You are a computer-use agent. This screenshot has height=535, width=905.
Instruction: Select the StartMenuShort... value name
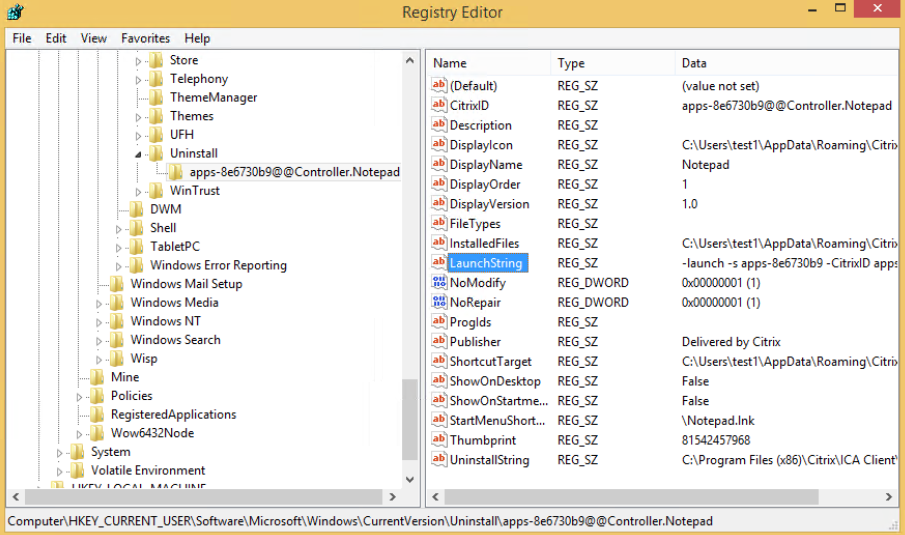coord(497,421)
